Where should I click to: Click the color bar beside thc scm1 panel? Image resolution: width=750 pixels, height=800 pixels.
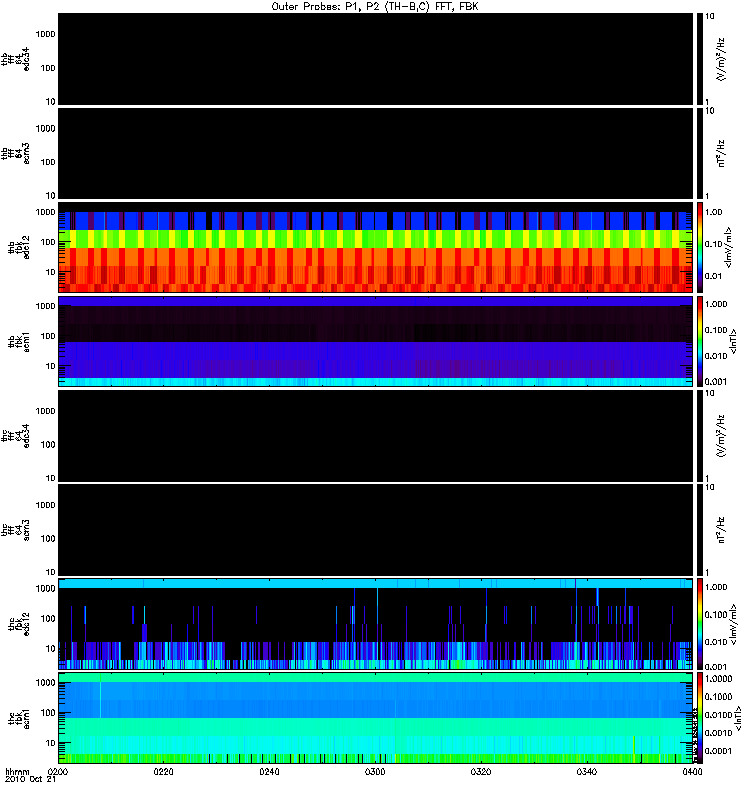coord(700,718)
